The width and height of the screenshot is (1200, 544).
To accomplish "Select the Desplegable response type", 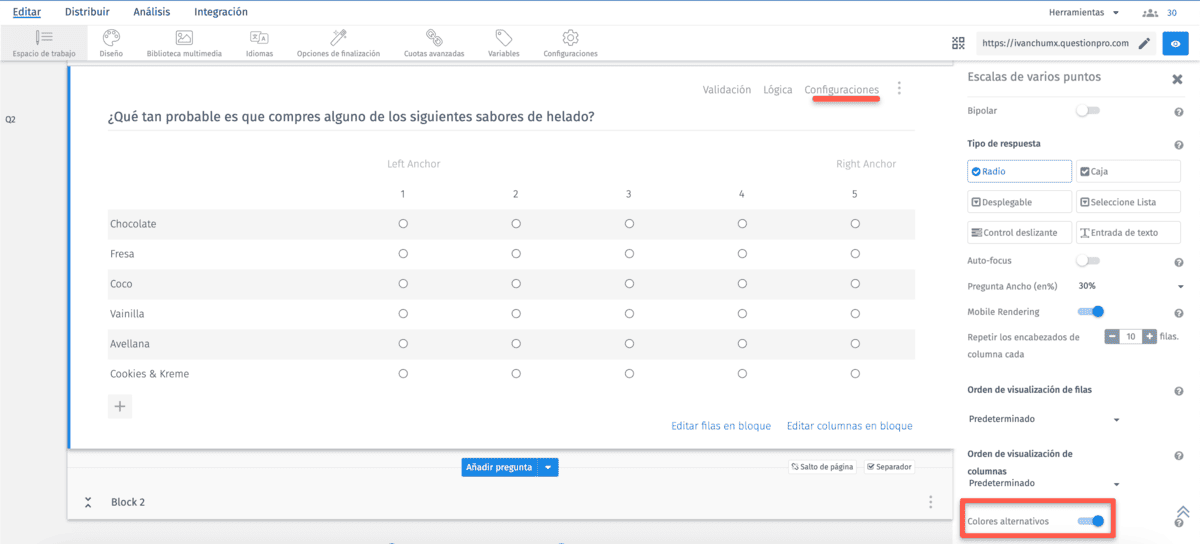I will [x=1020, y=201].
